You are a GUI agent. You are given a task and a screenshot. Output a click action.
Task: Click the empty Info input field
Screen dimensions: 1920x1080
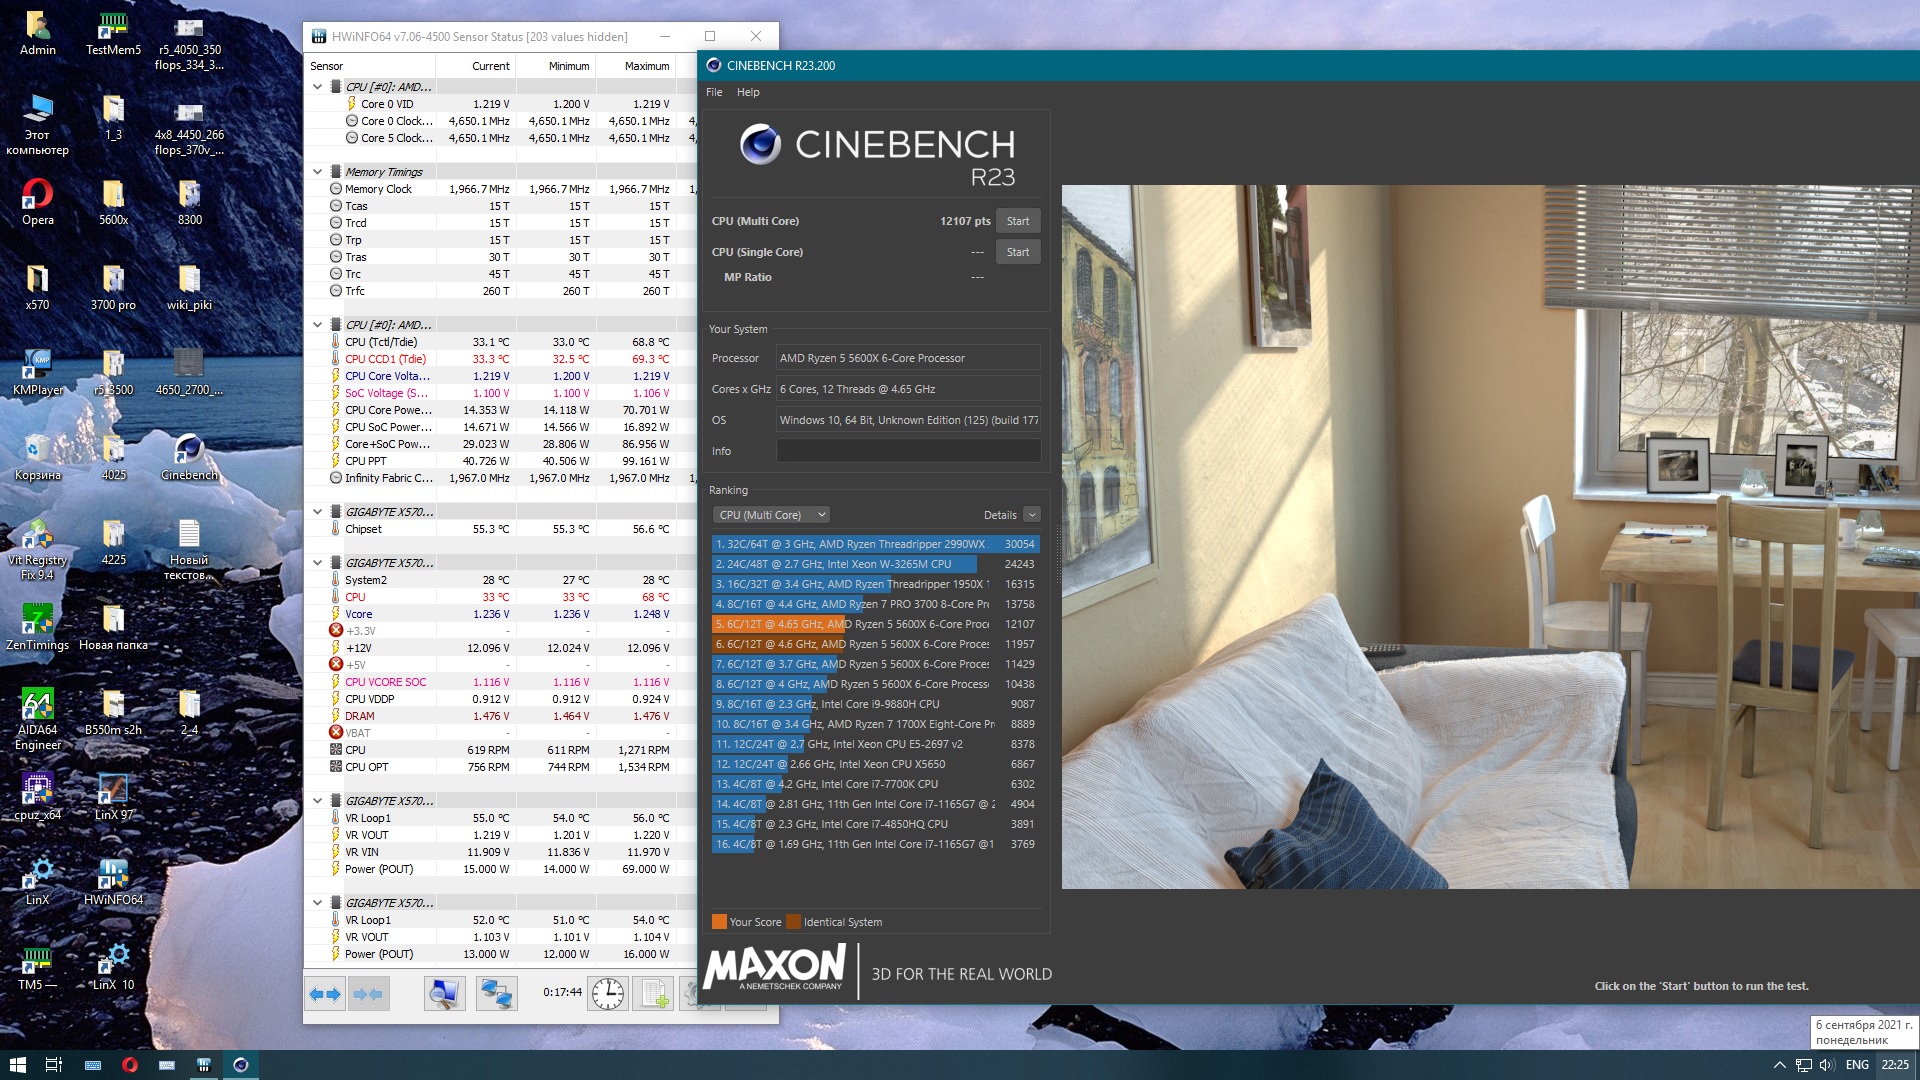point(908,451)
